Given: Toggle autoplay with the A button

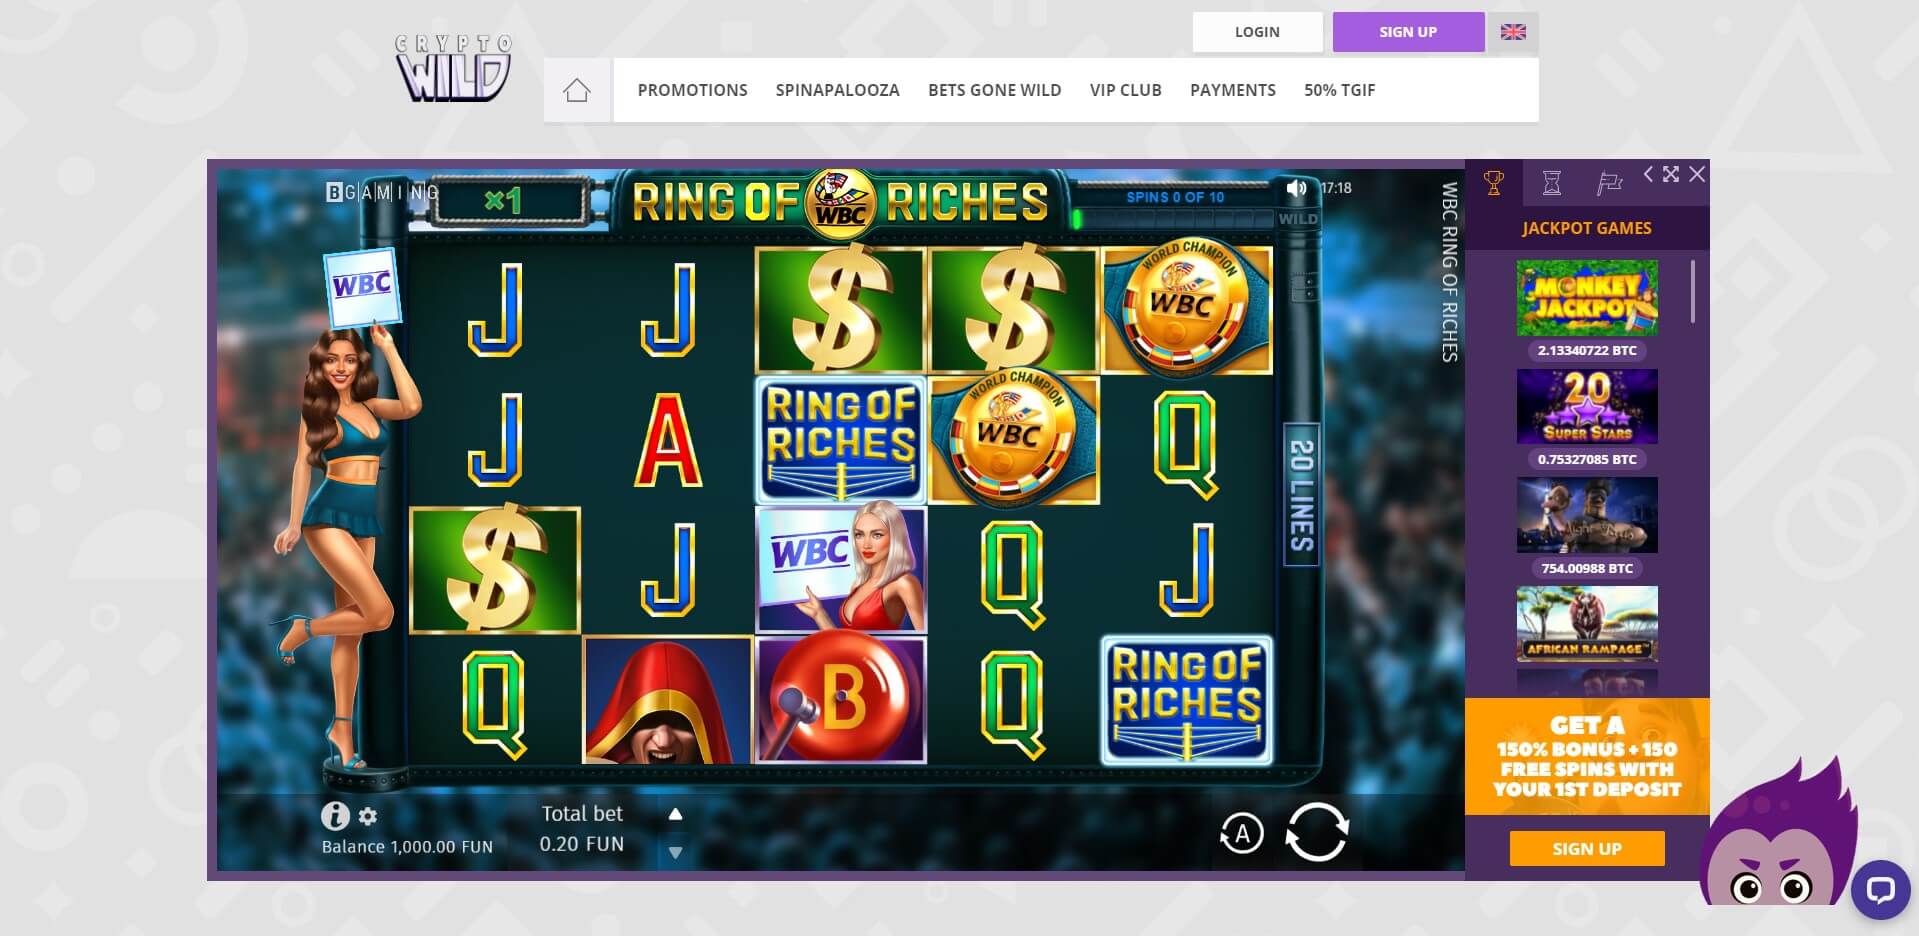Looking at the screenshot, I should [x=1242, y=833].
